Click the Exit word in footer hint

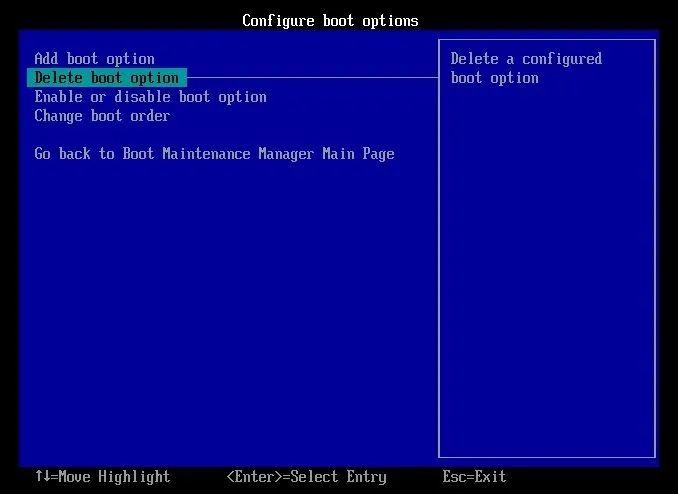tap(490, 477)
